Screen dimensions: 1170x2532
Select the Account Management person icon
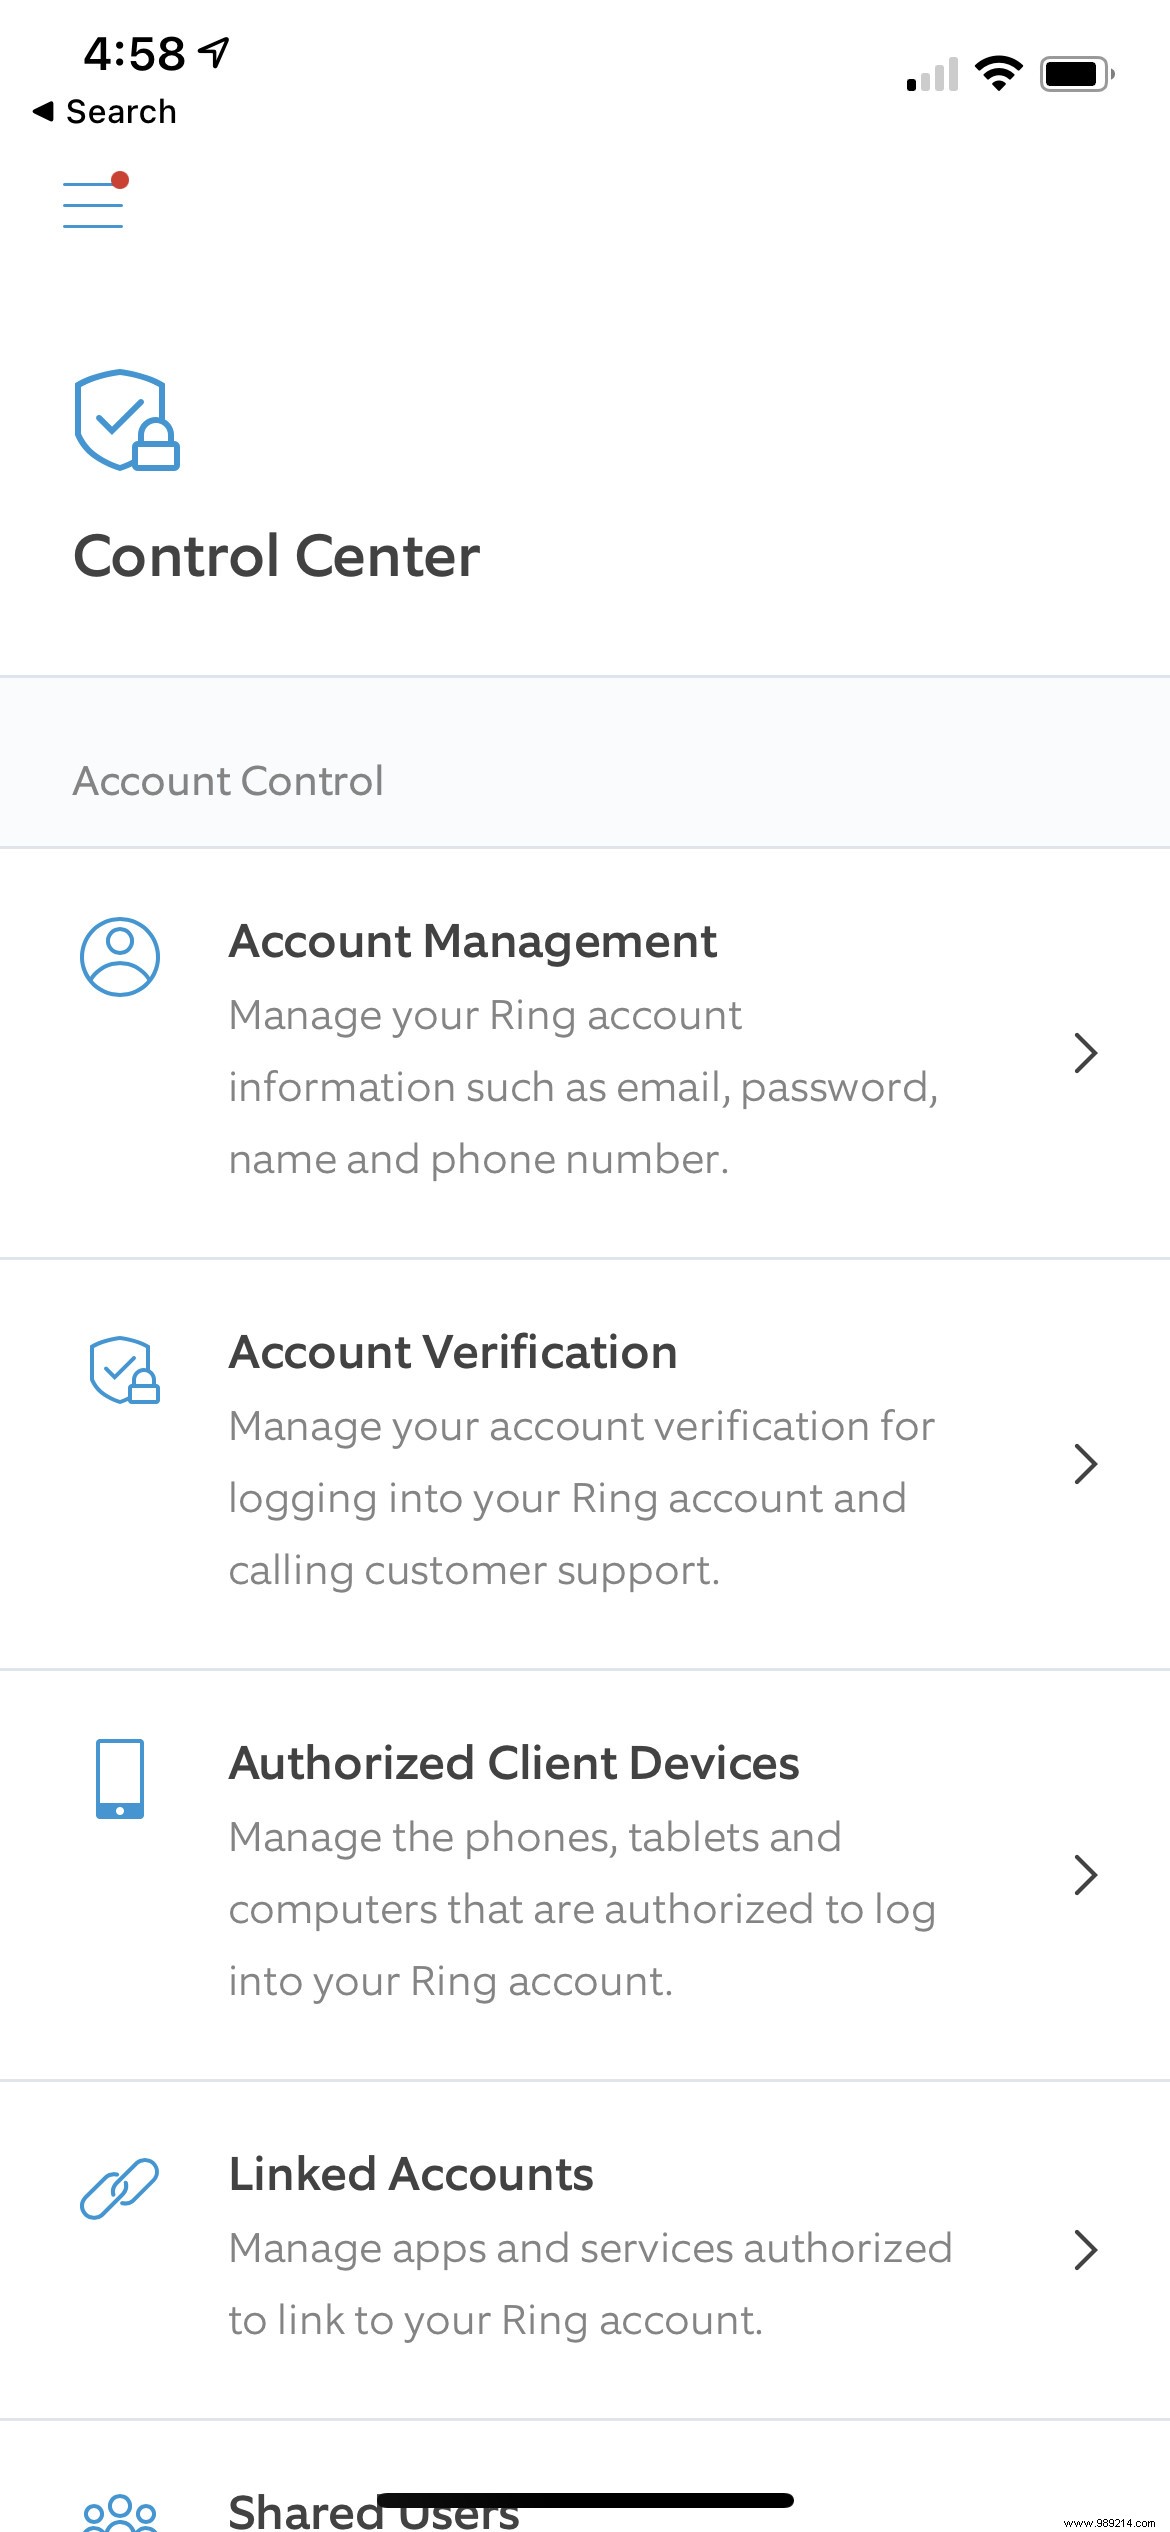pos(121,955)
